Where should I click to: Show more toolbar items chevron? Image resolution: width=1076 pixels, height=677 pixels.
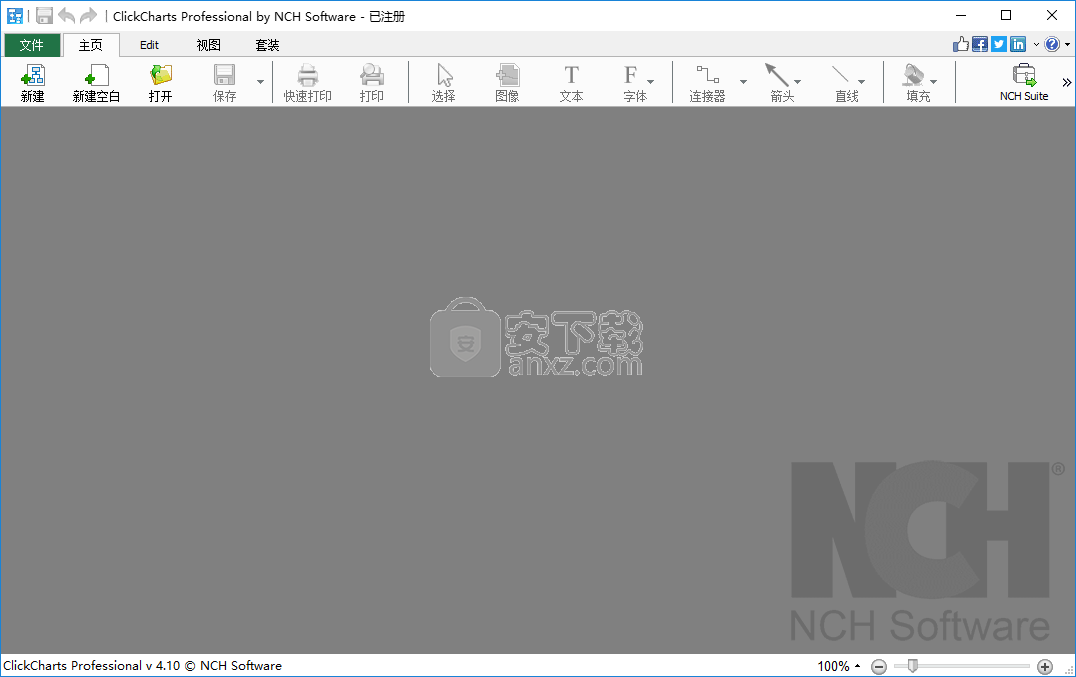click(1066, 82)
